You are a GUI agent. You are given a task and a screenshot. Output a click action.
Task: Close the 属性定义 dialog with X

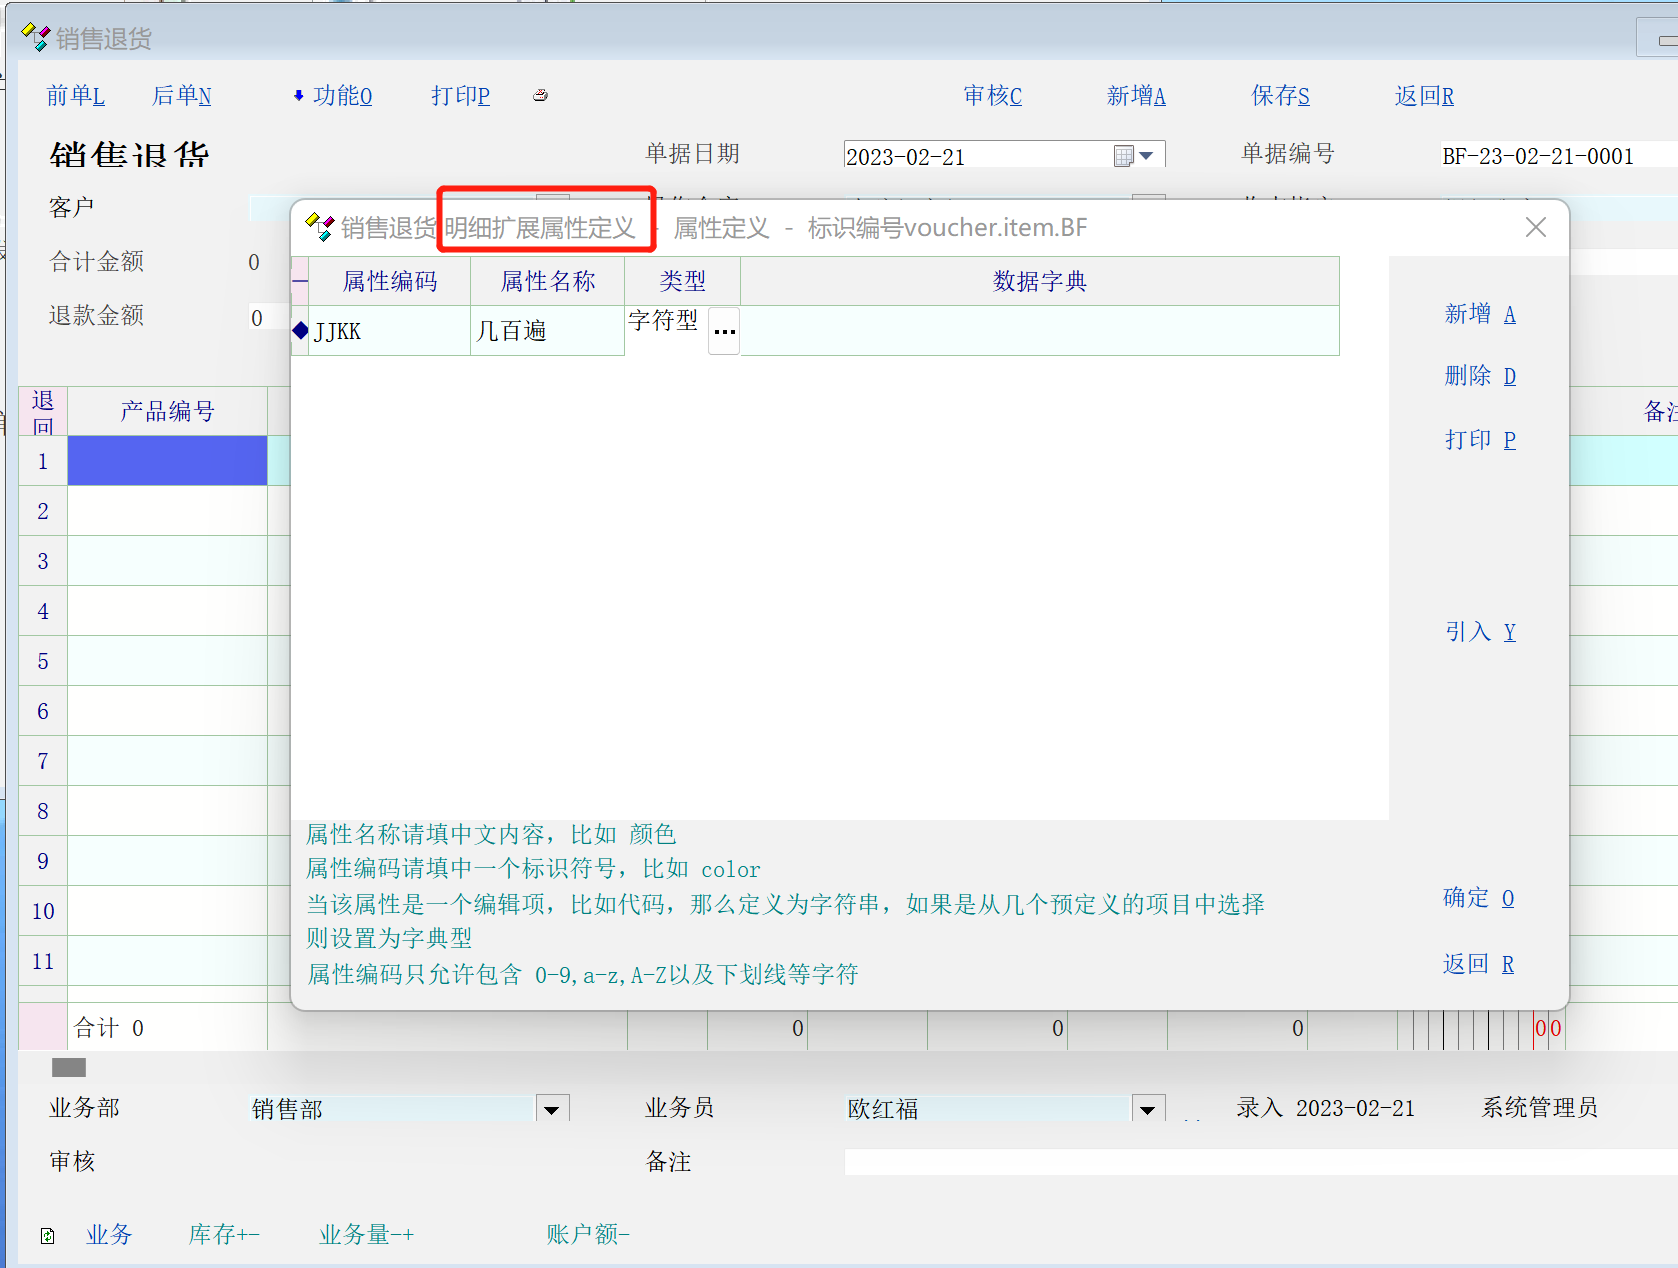point(1536,228)
